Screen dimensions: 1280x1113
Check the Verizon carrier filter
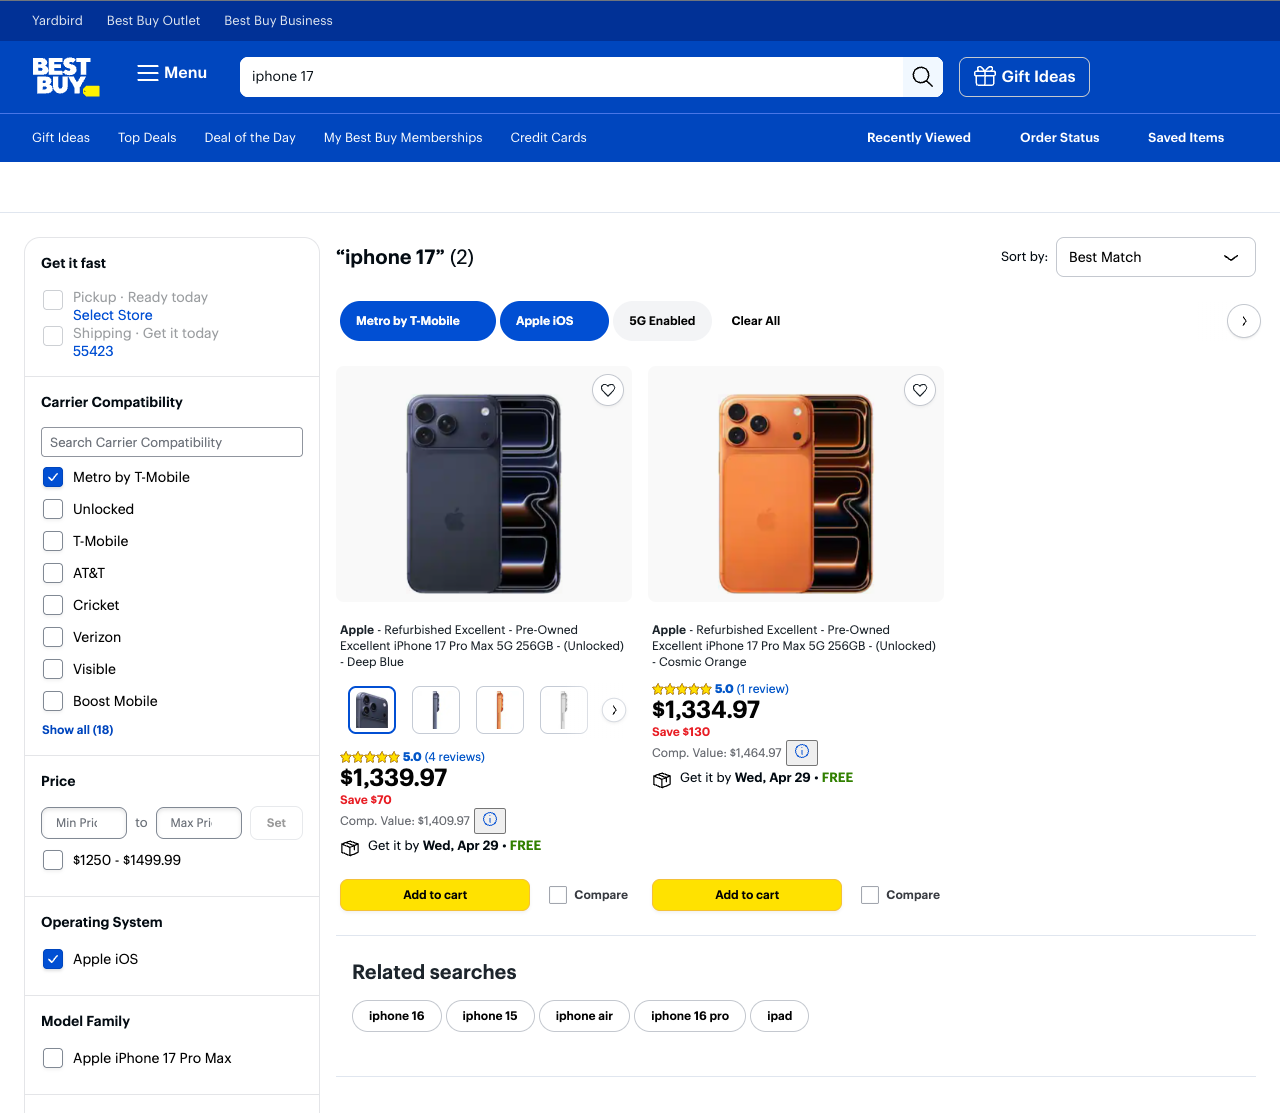point(53,637)
